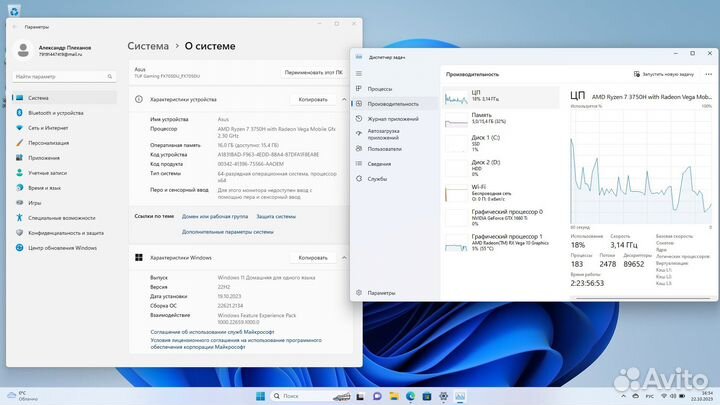Screen dimensions: 720x405
Task: Open Дополнительные параметры системы link
Action: pyautogui.click(x=228, y=232)
